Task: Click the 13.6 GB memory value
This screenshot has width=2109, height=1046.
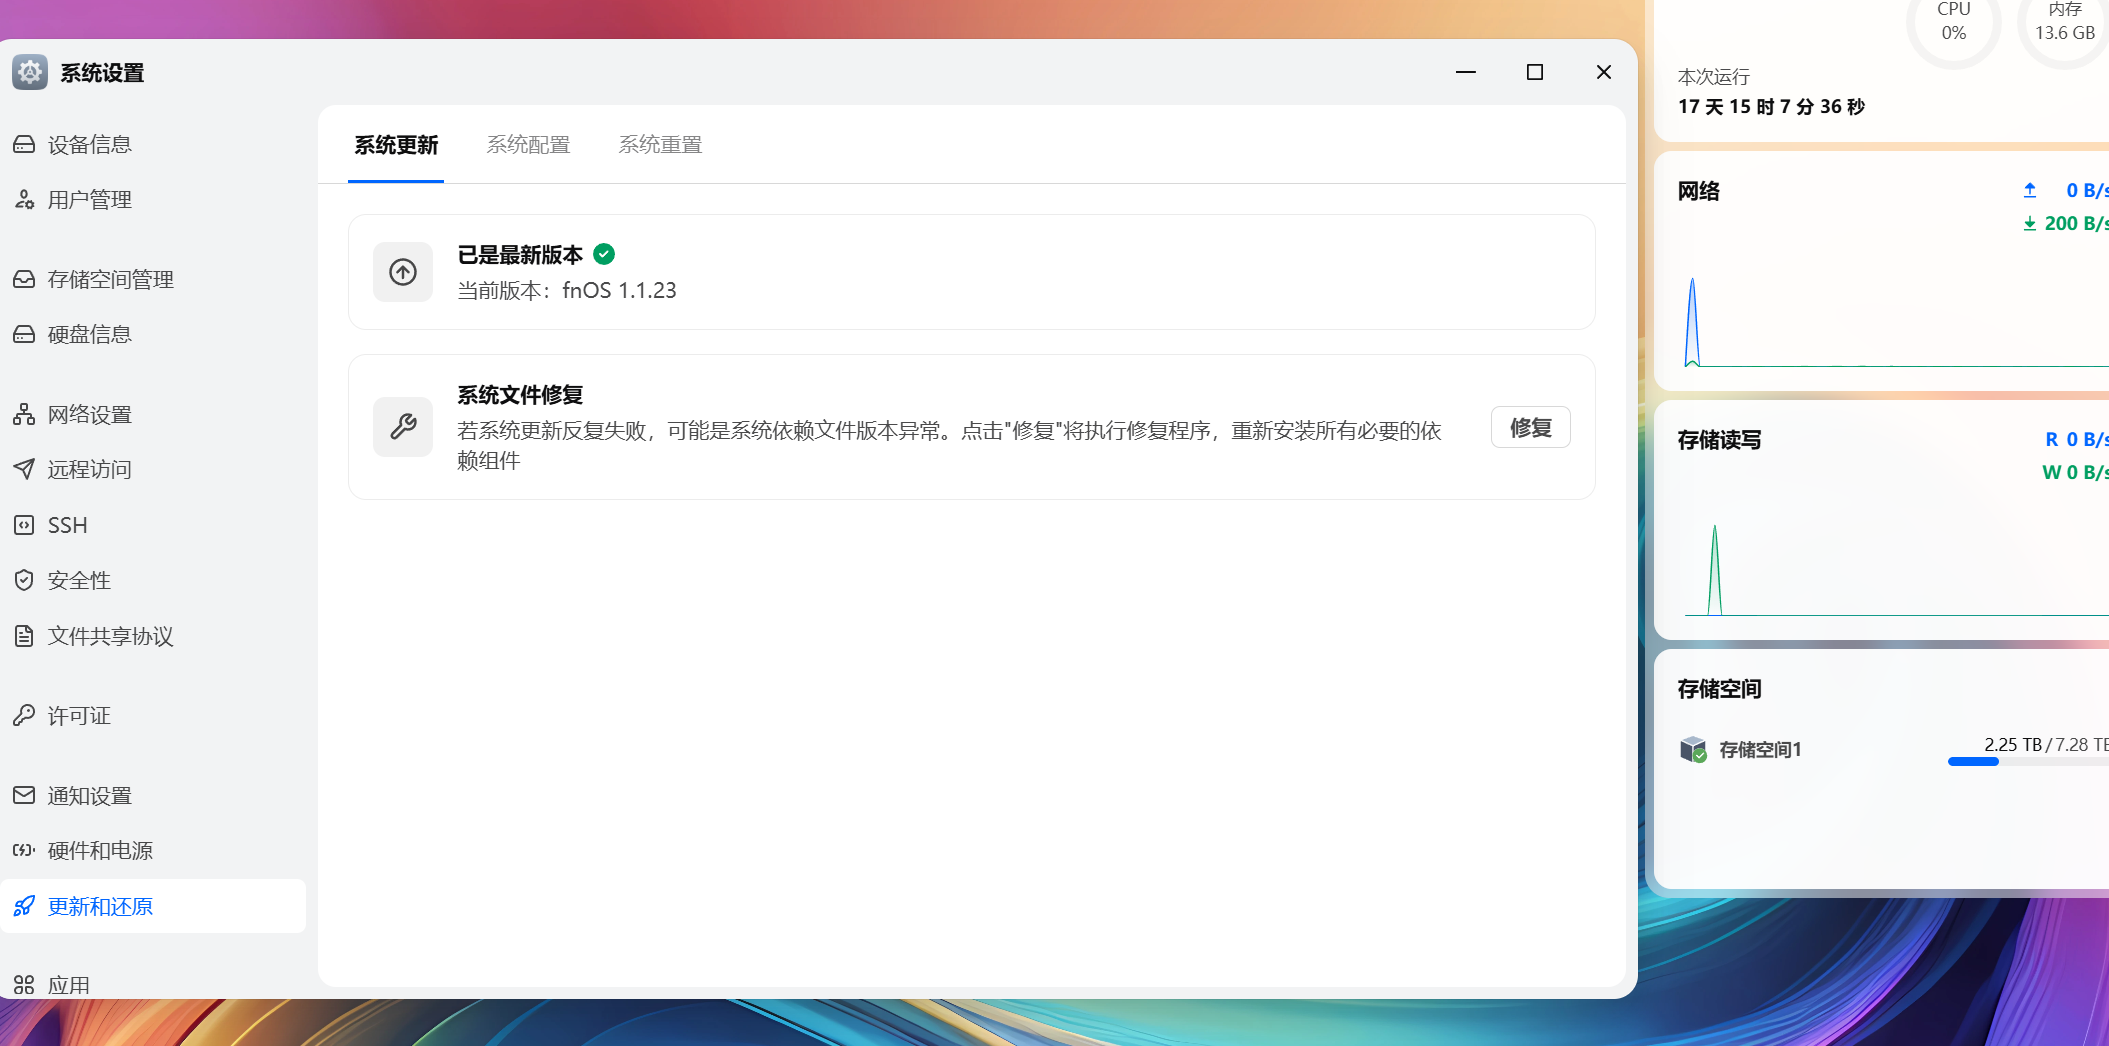Action: coord(2065,33)
